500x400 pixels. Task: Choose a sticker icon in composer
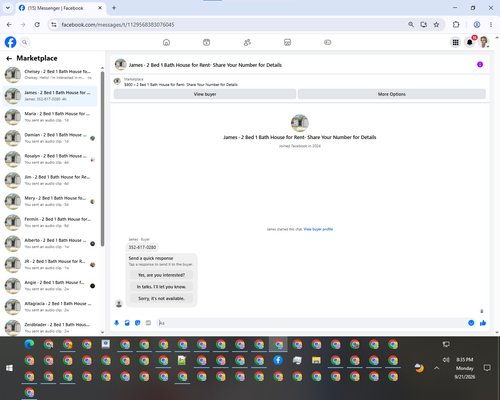138,323
